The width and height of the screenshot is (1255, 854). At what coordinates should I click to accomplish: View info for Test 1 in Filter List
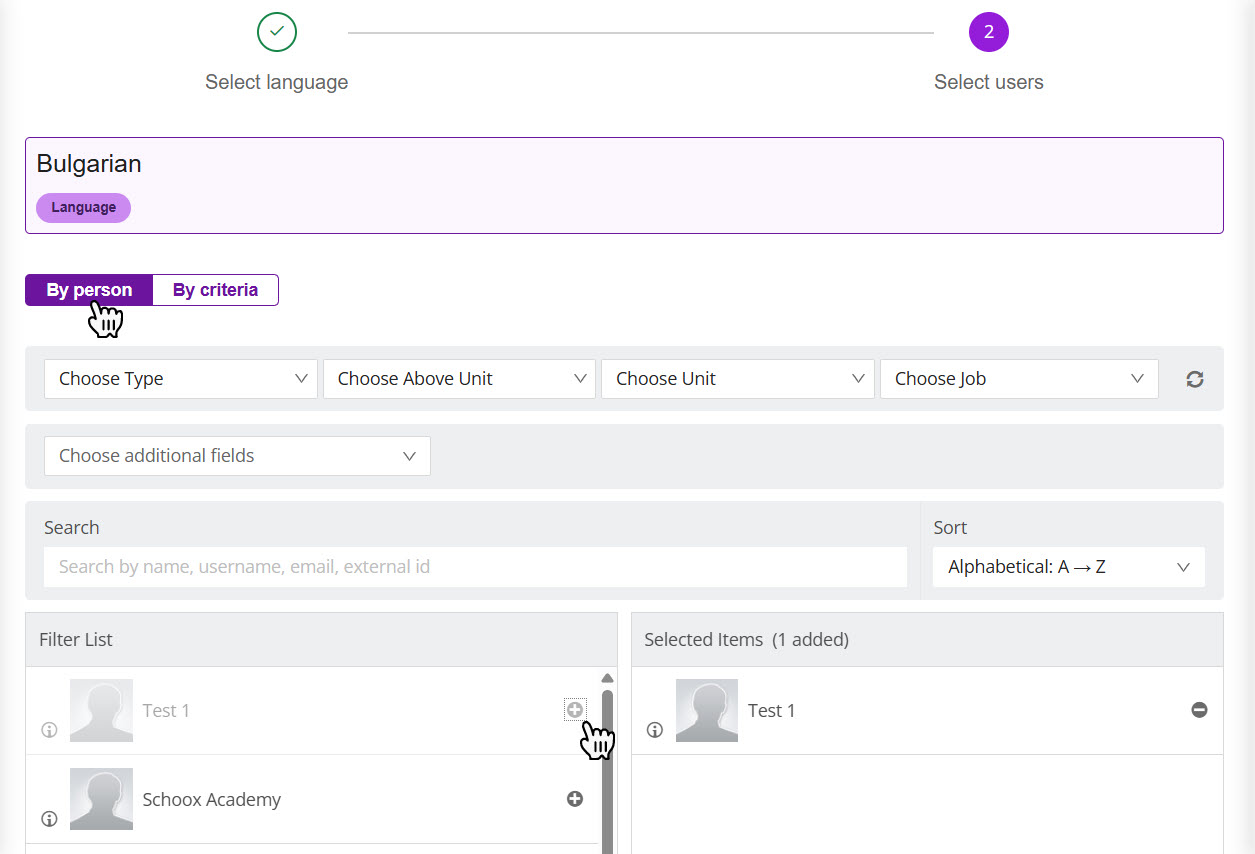pyautogui.click(x=49, y=730)
